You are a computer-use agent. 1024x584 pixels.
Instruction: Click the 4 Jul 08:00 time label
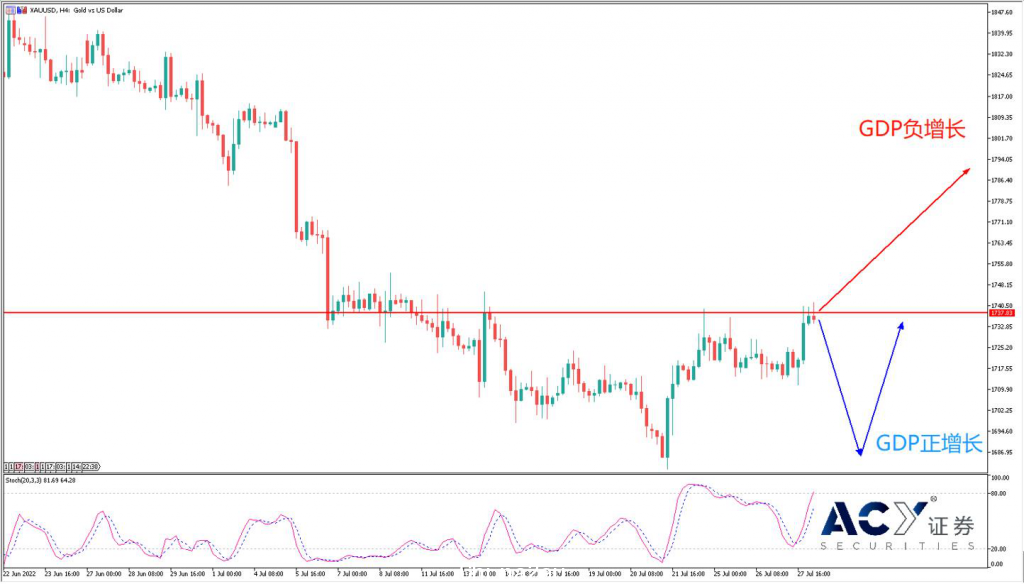click(268, 574)
